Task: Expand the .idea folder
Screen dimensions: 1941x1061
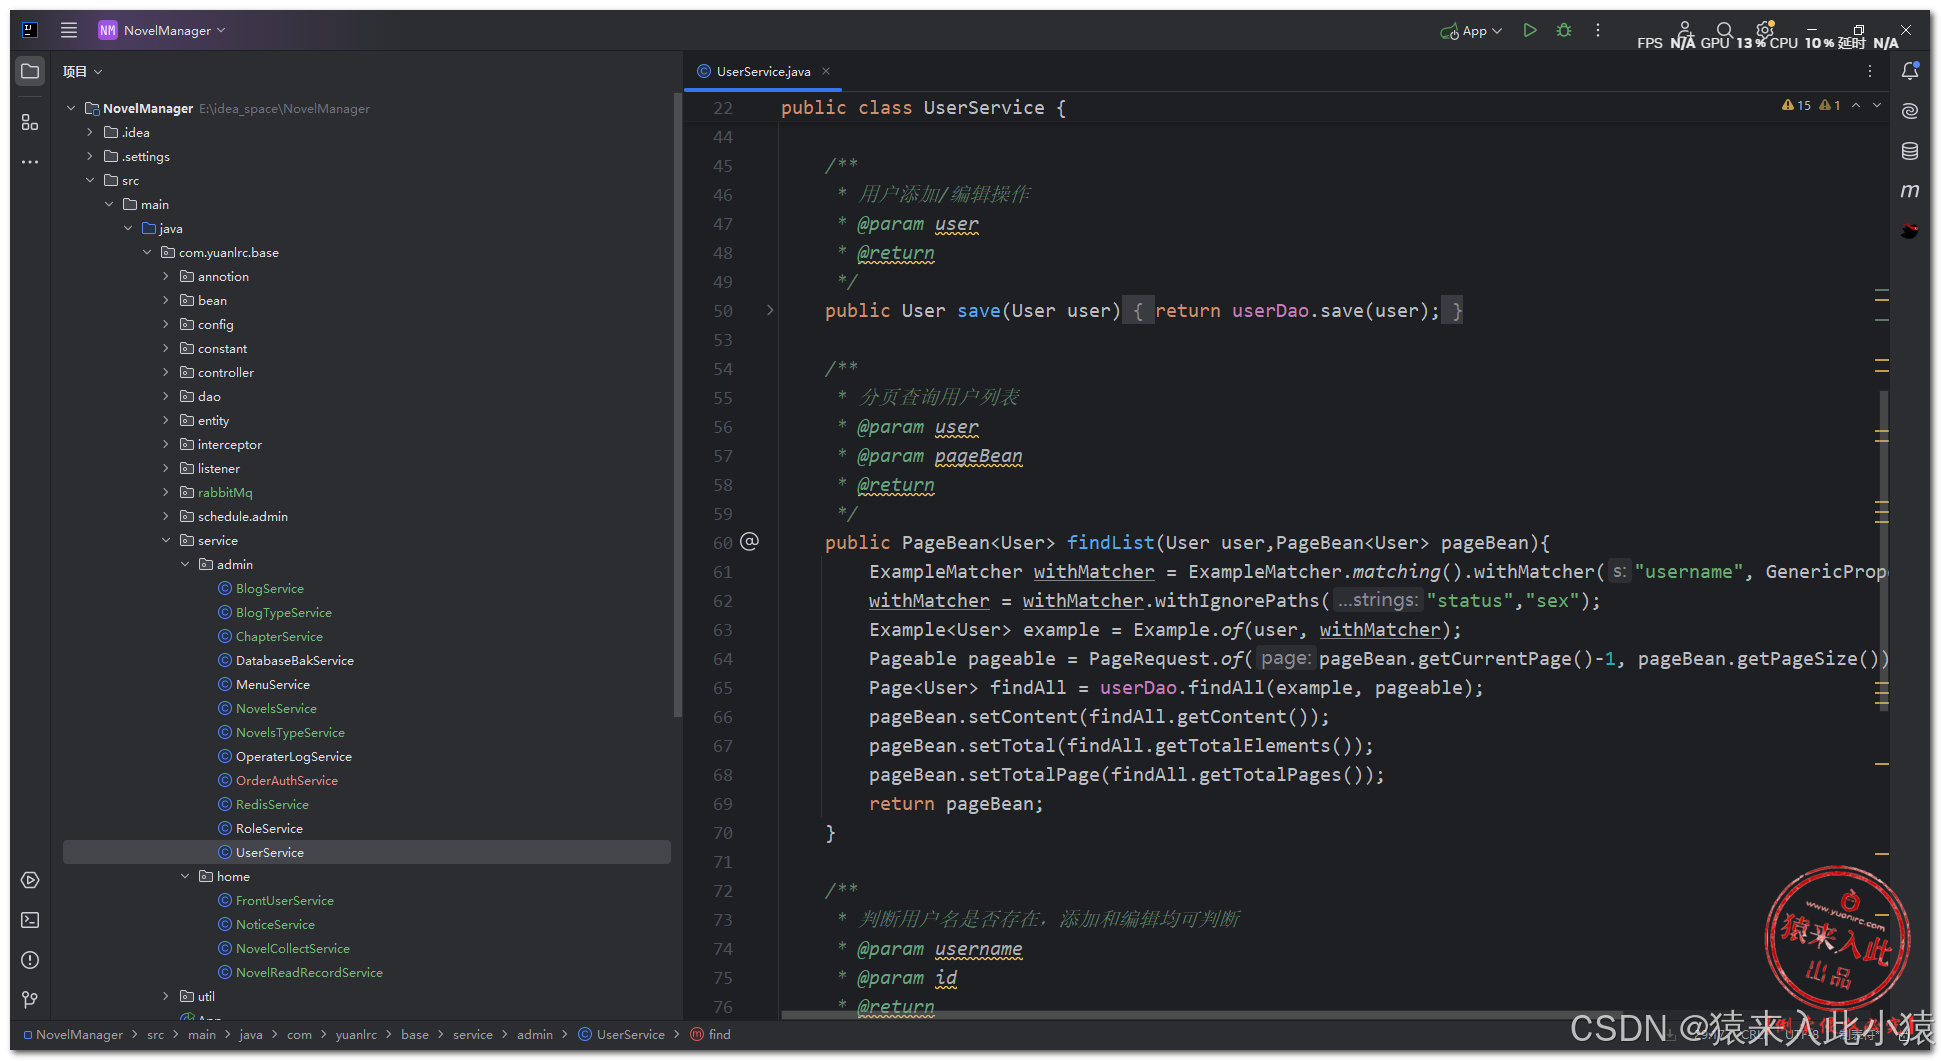Action: (90, 132)
